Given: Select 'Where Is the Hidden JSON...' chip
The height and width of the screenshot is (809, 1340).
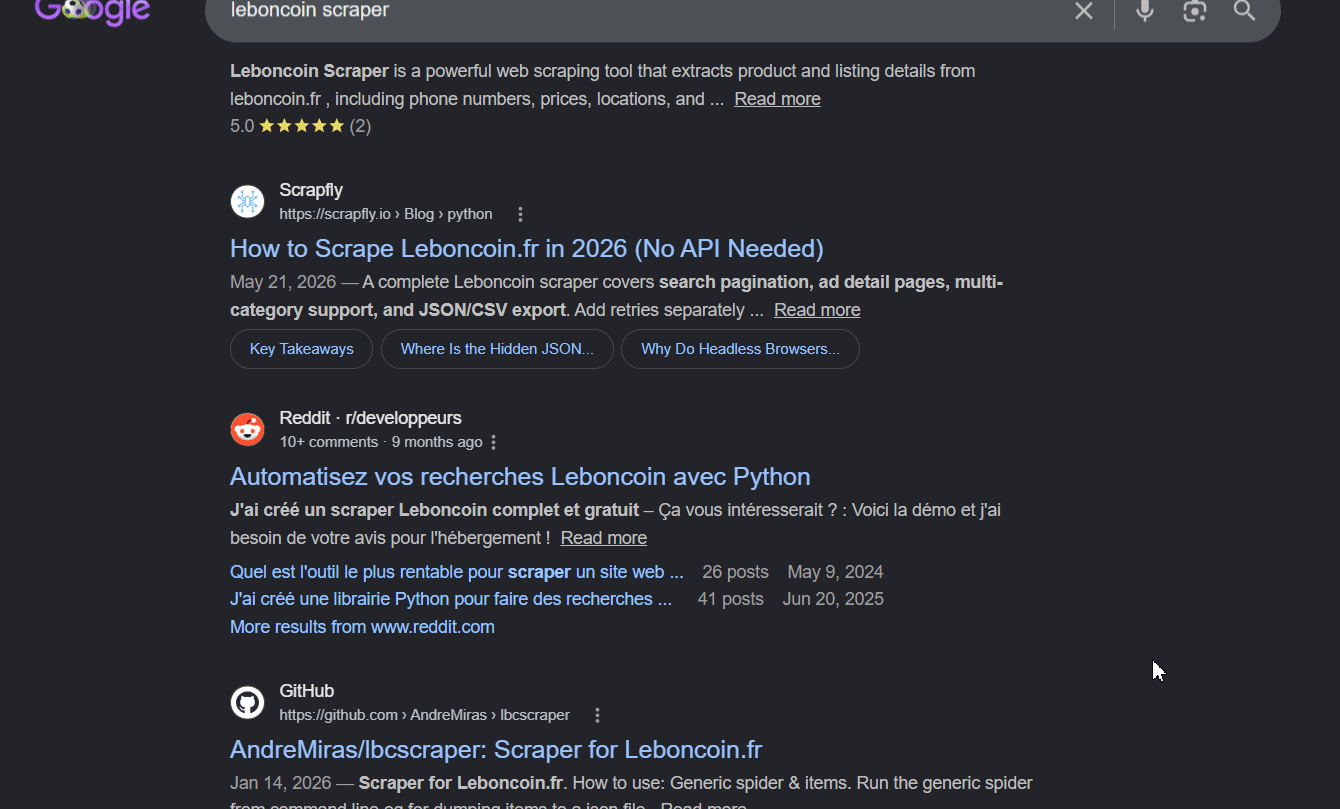Looking at the screenshot, I should [497, 349].
